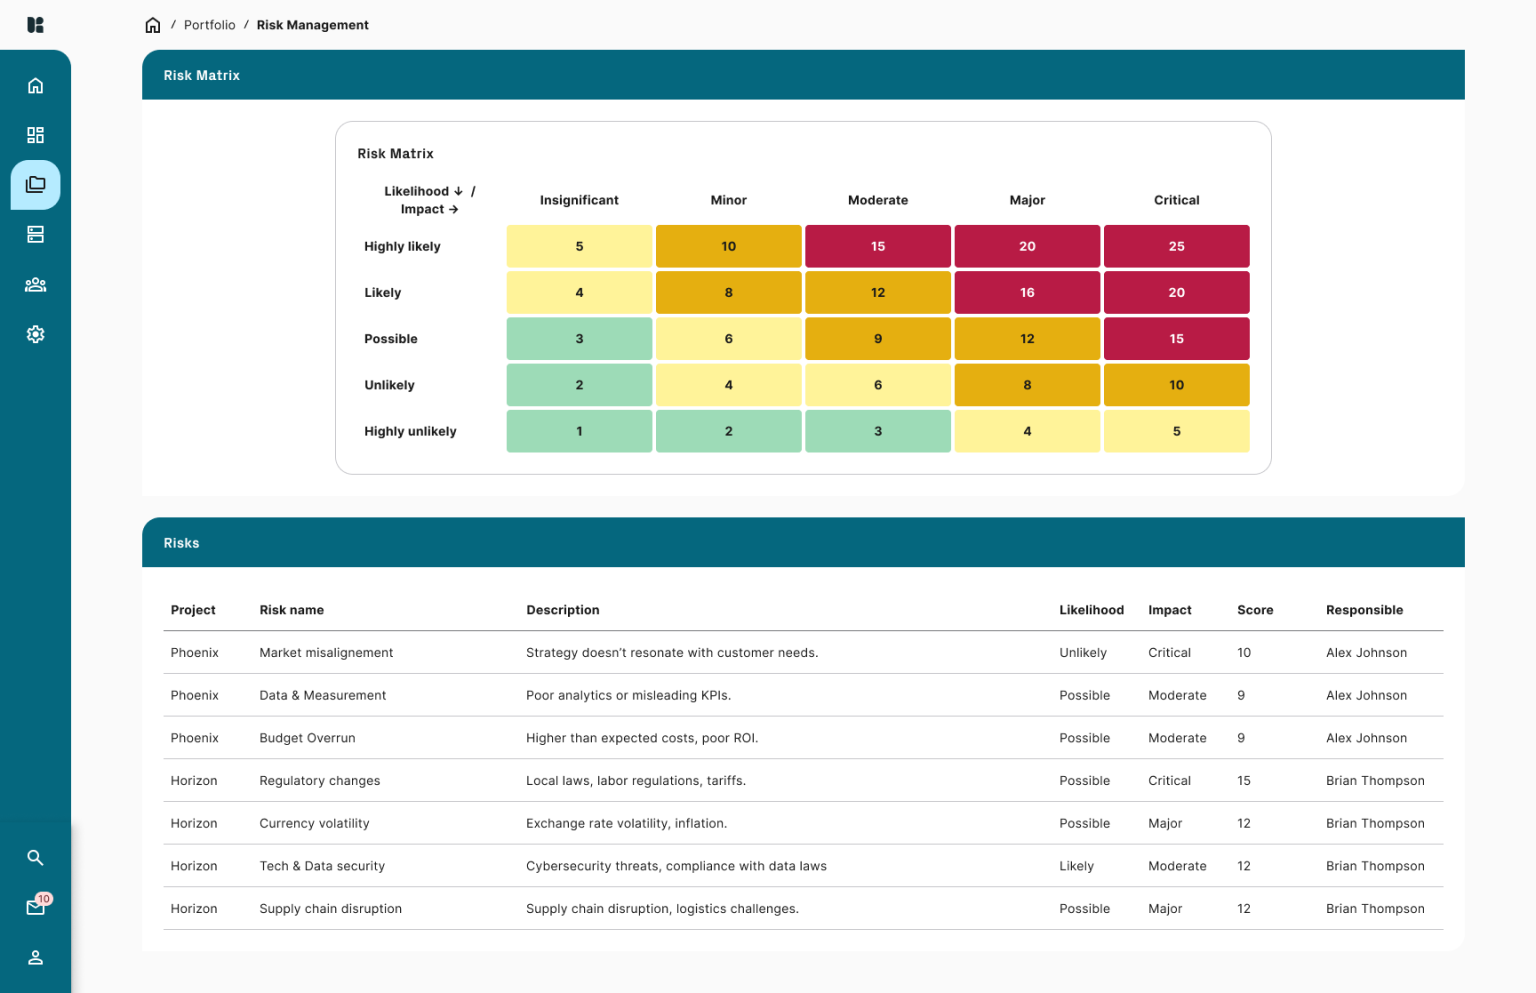Select the red 25 cell in the matrix
The width and height of the screenshot is (1536, 993).
point(1176,245)
